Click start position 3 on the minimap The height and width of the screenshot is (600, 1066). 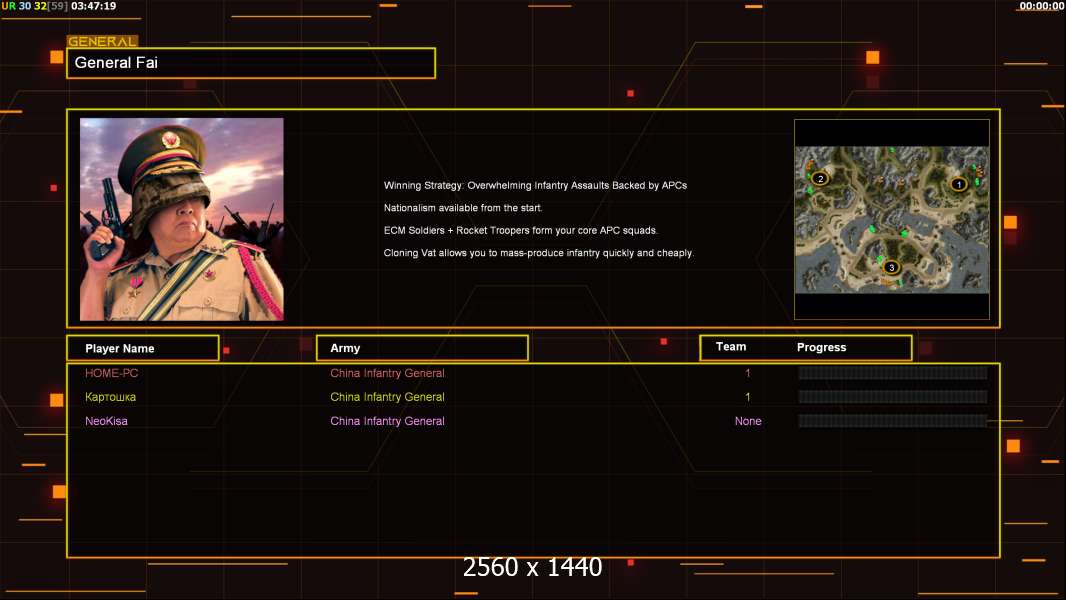(x=891, y=267)
